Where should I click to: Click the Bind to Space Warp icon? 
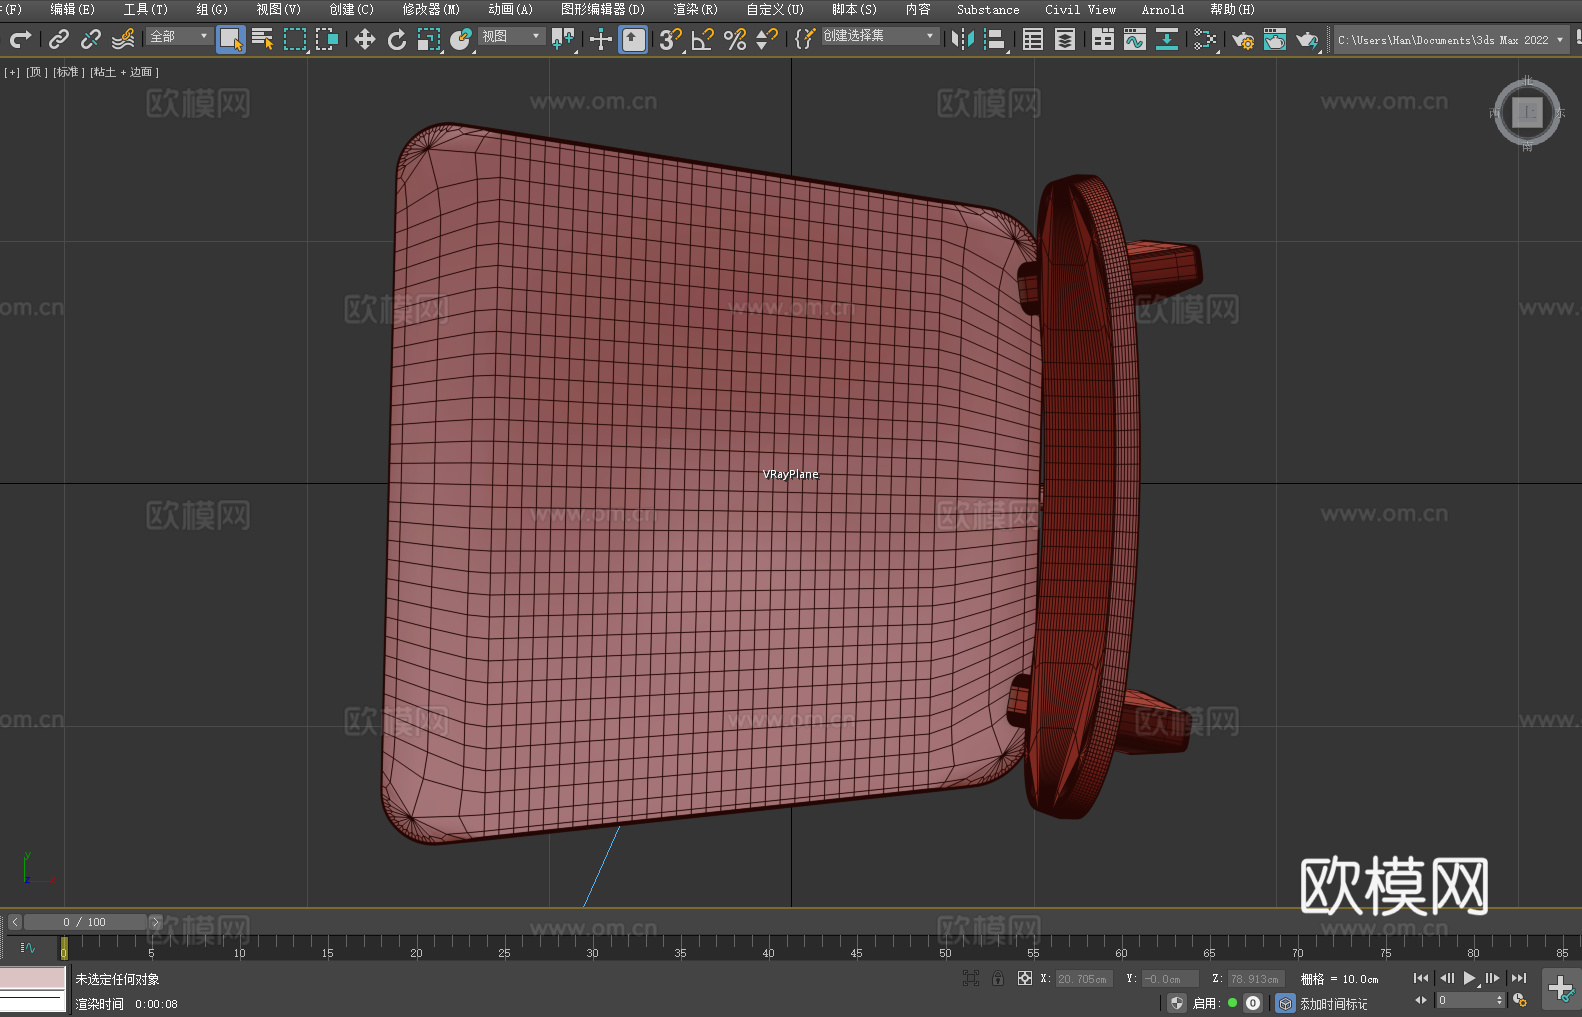(x=123, y=39)
